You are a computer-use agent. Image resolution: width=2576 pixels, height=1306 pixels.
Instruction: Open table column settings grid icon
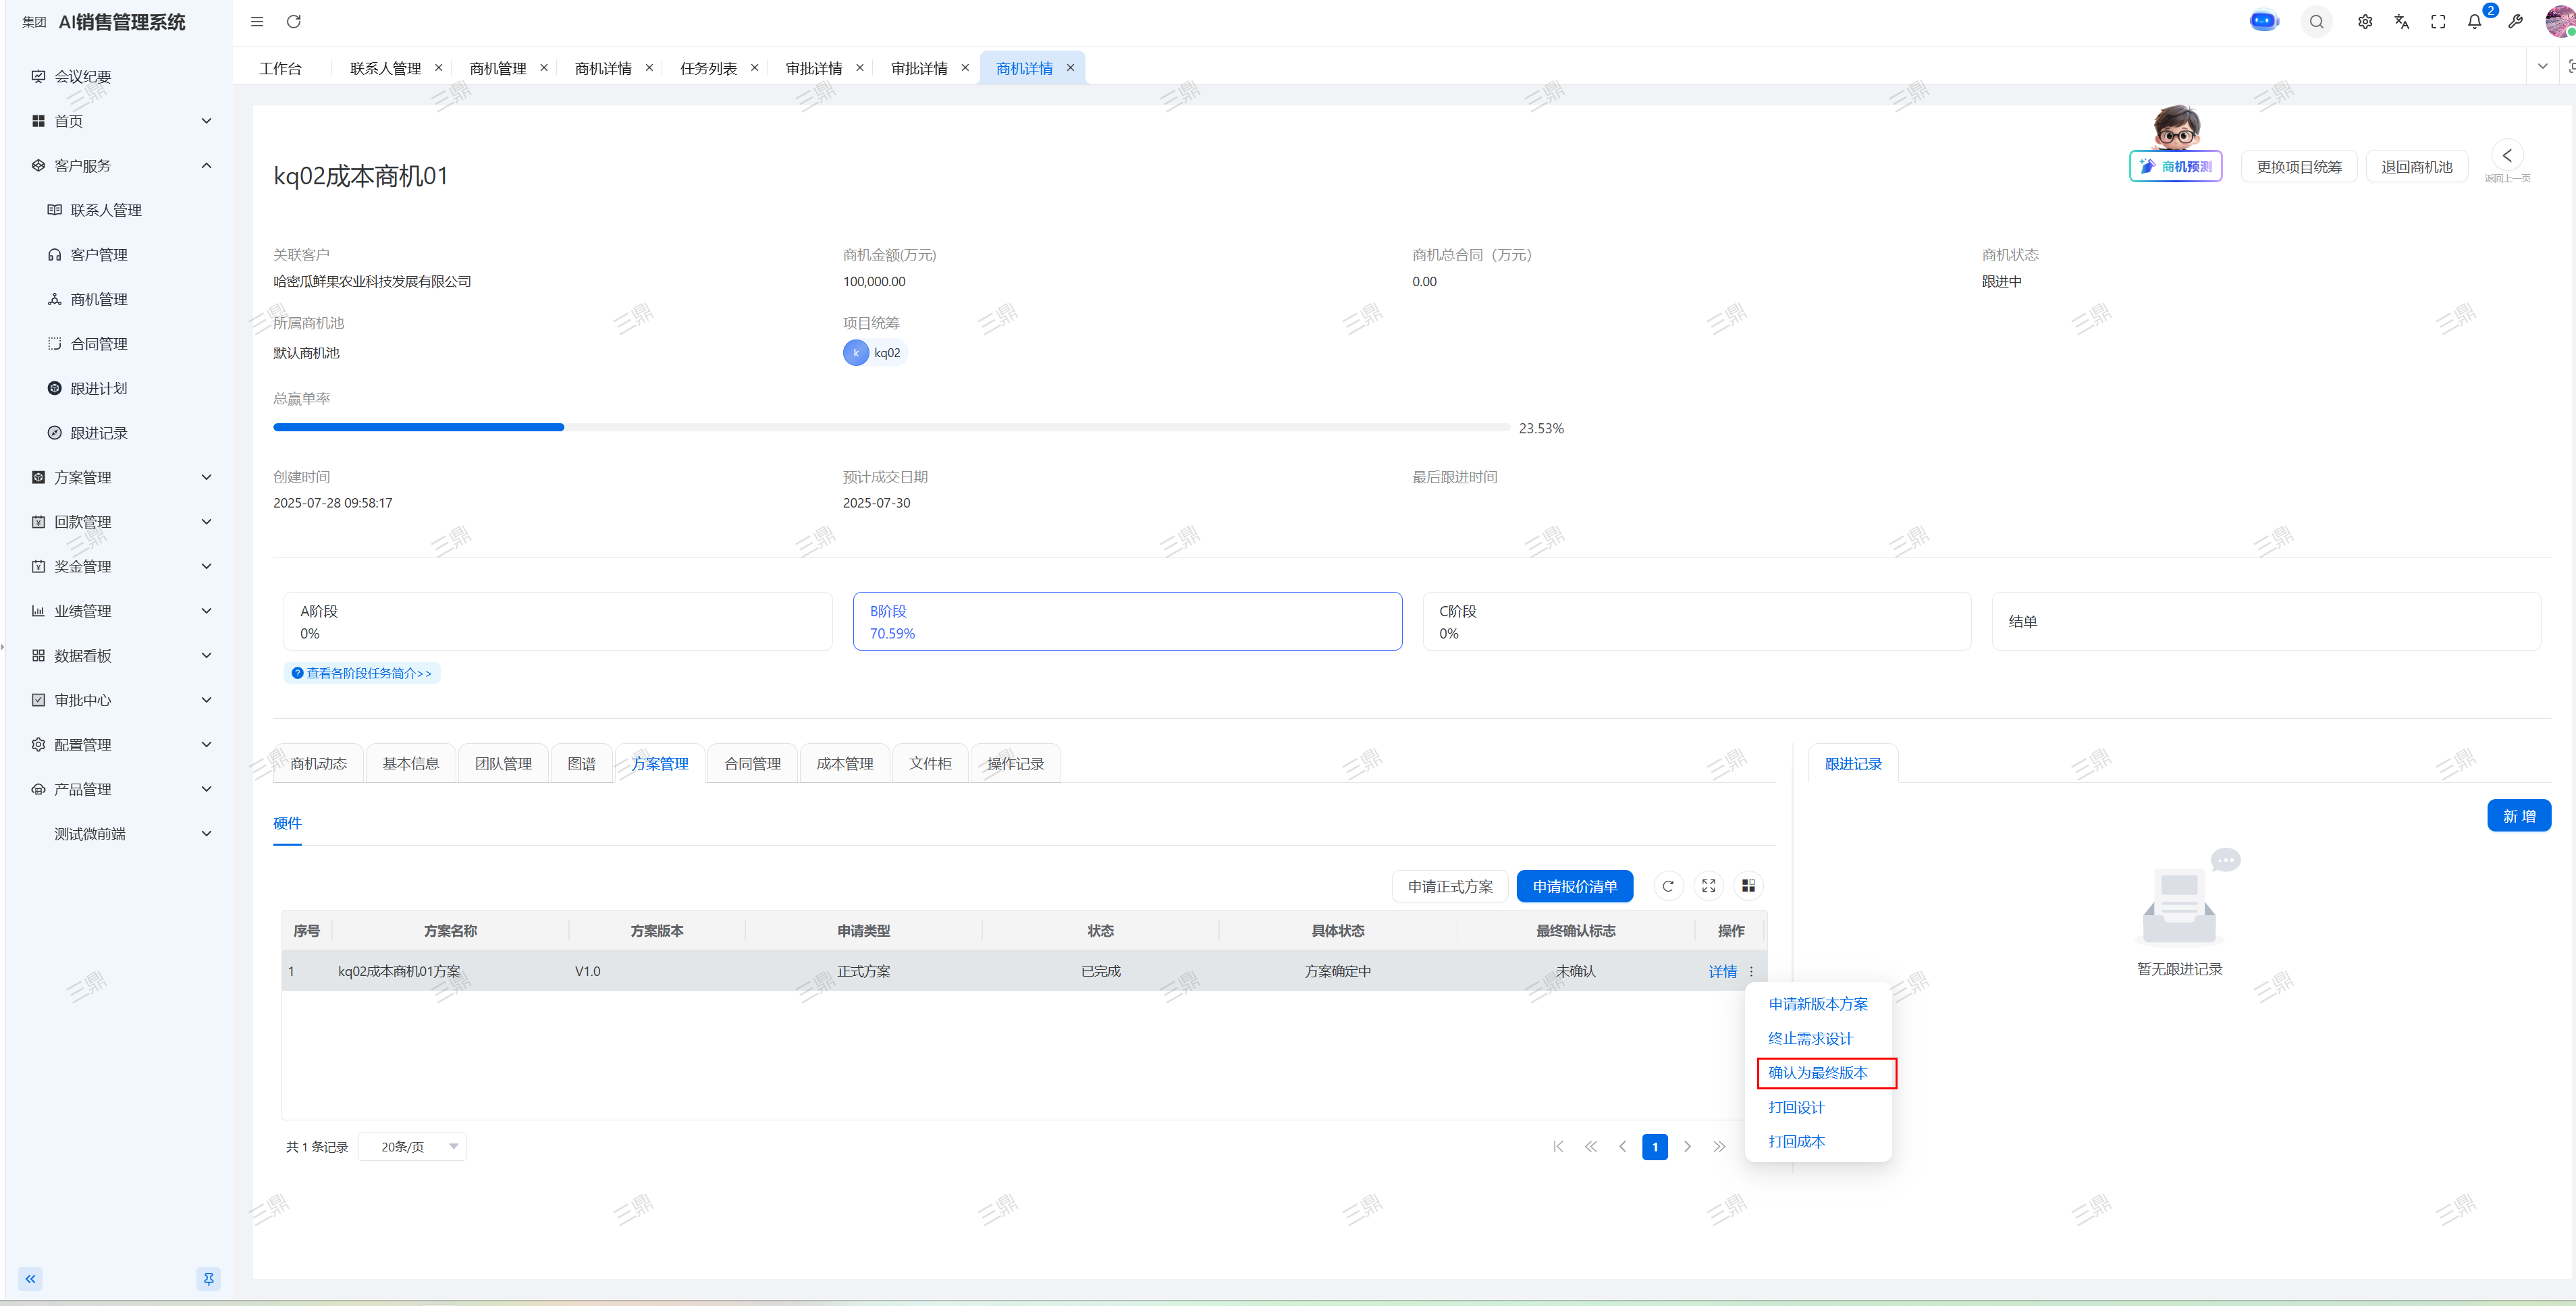(1748, 886)
